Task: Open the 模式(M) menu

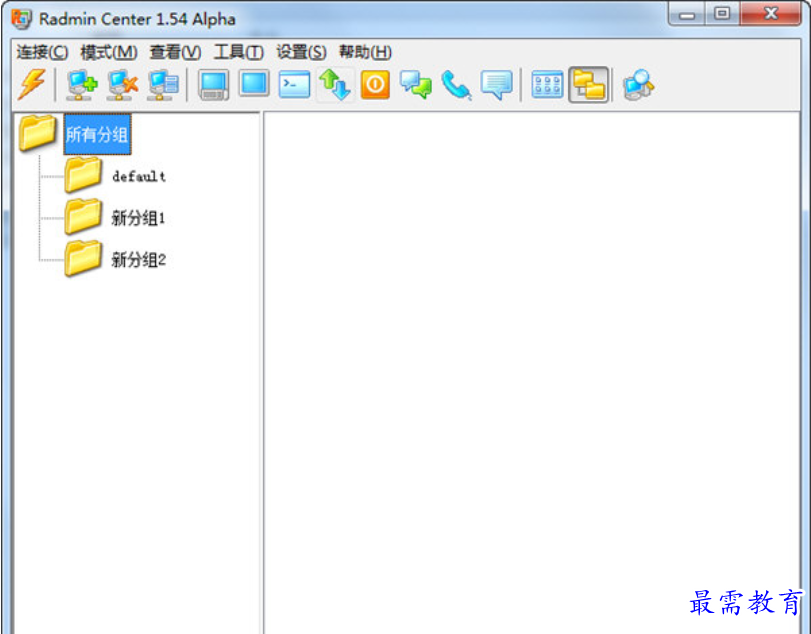Action: 109,52
